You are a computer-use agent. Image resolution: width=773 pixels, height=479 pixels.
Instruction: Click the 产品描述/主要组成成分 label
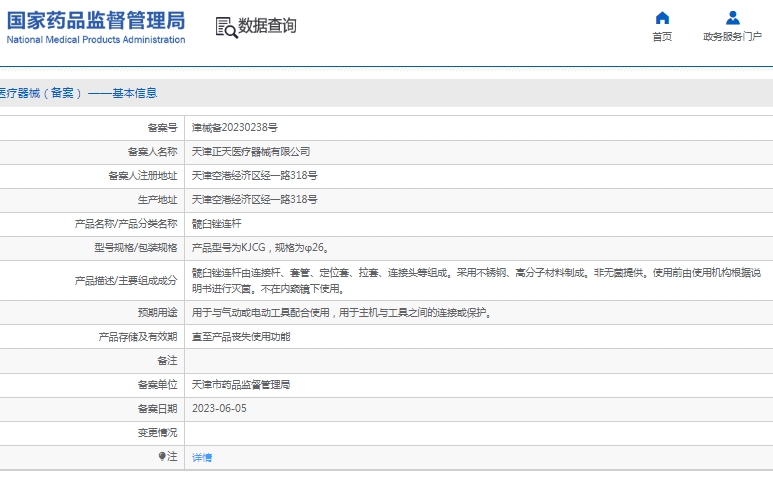[126, 280]
